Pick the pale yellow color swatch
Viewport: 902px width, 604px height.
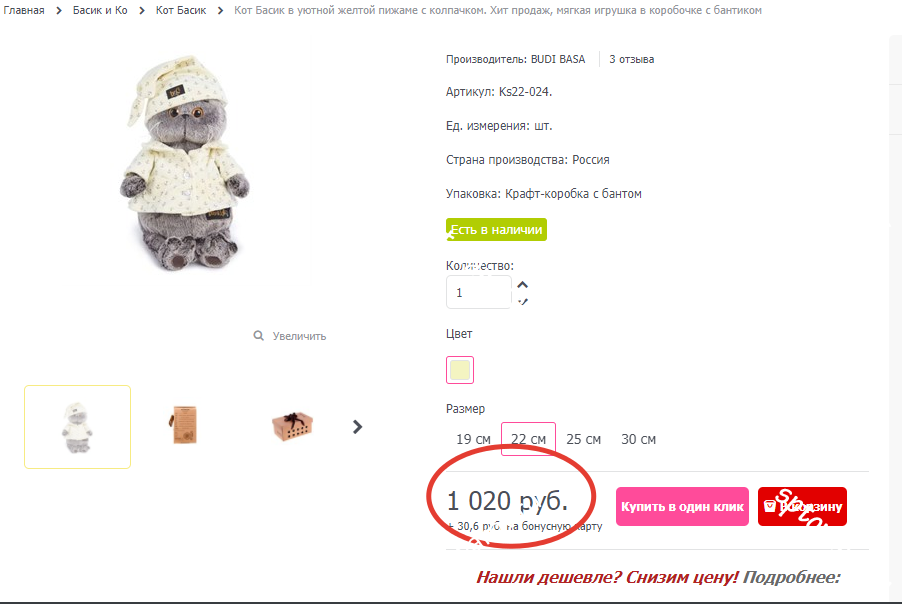coord(460,370)
